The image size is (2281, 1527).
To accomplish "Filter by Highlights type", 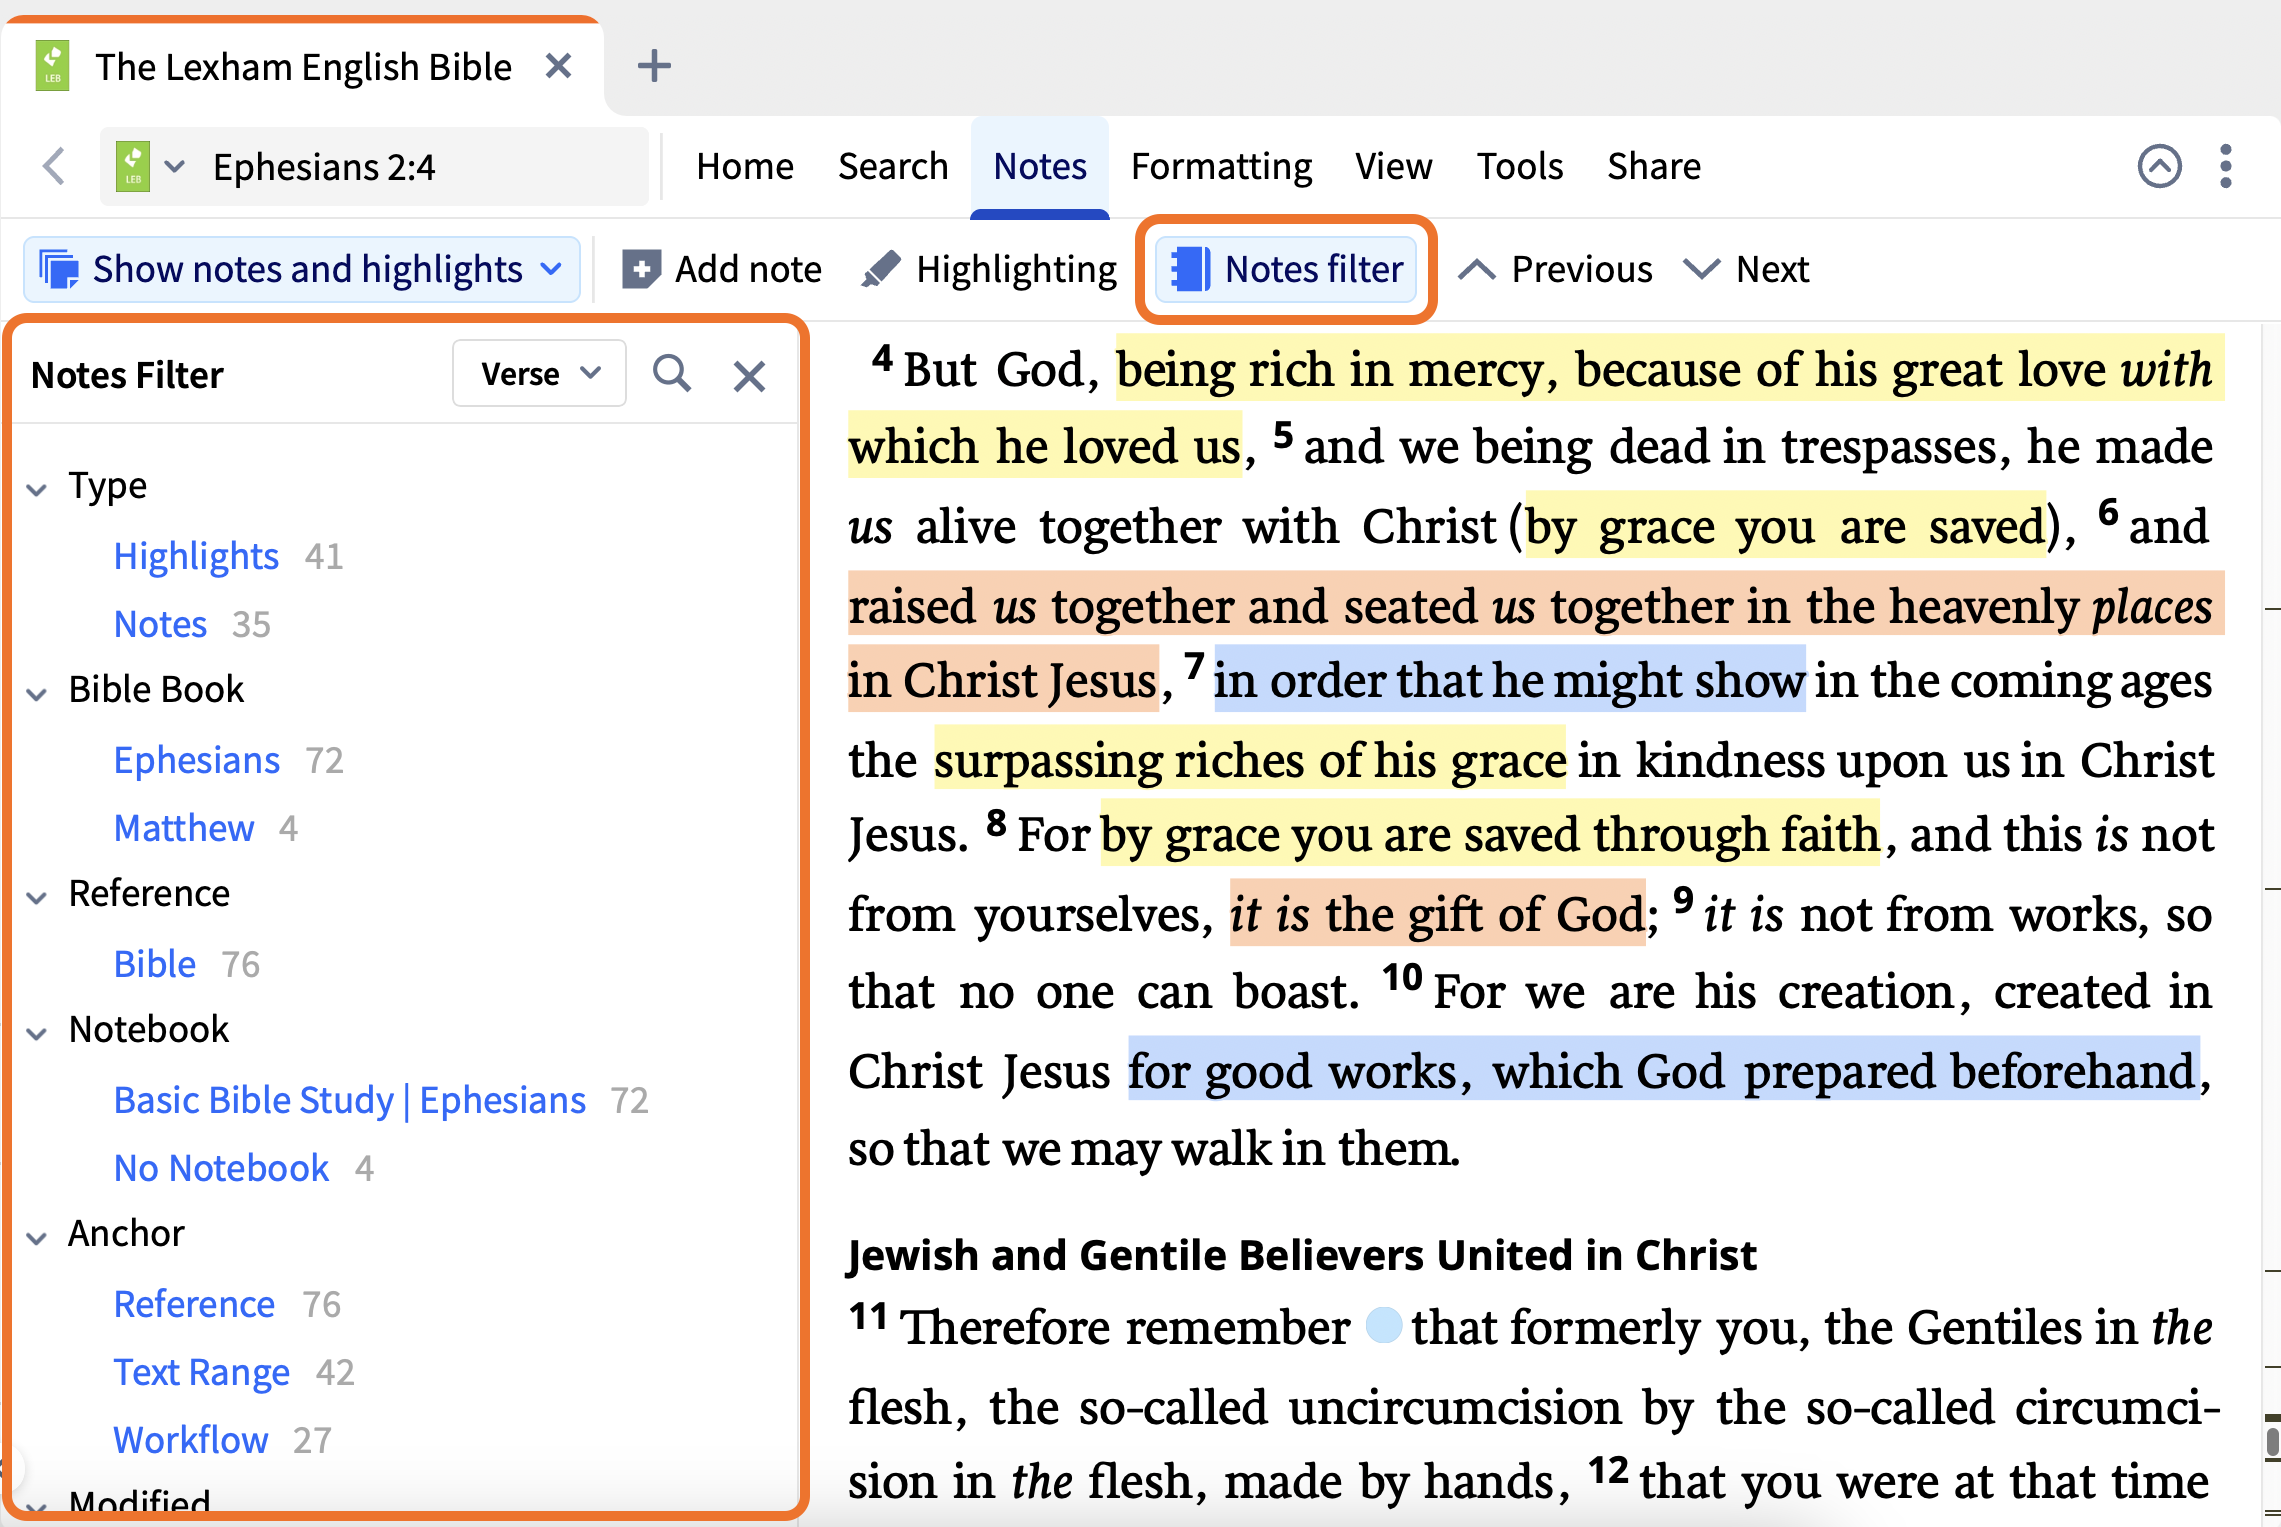I will pos(196,556).
